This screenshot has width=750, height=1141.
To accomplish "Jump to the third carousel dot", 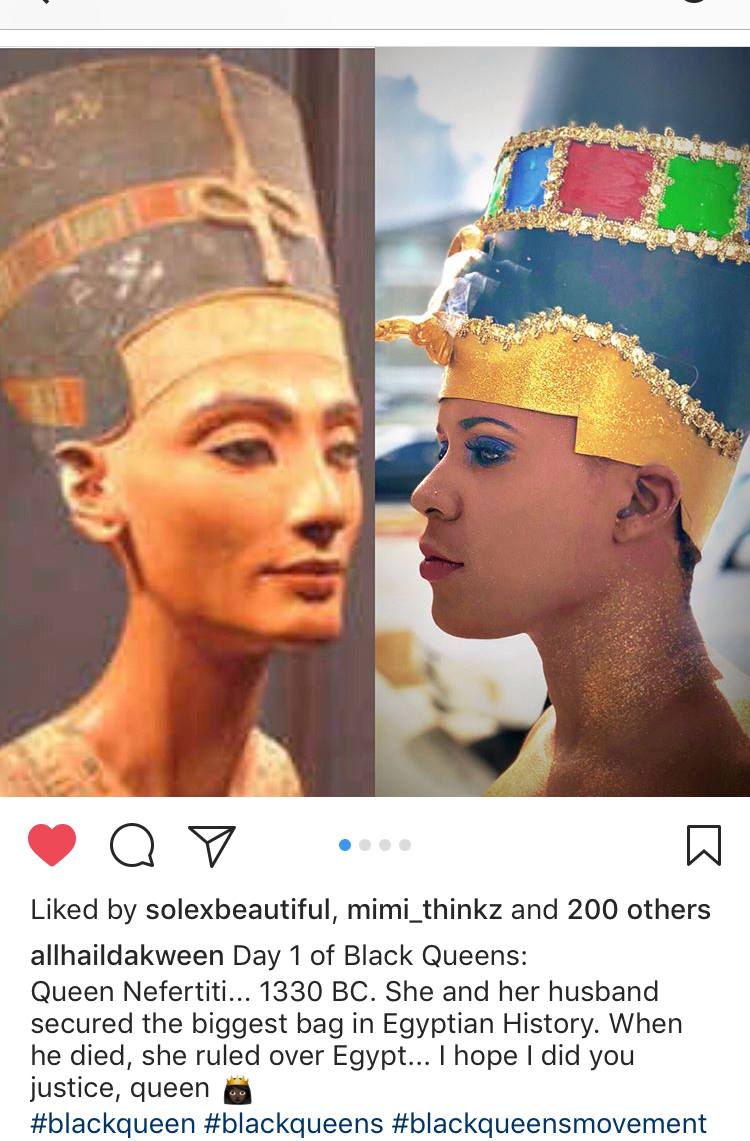I will pos(385,845).
